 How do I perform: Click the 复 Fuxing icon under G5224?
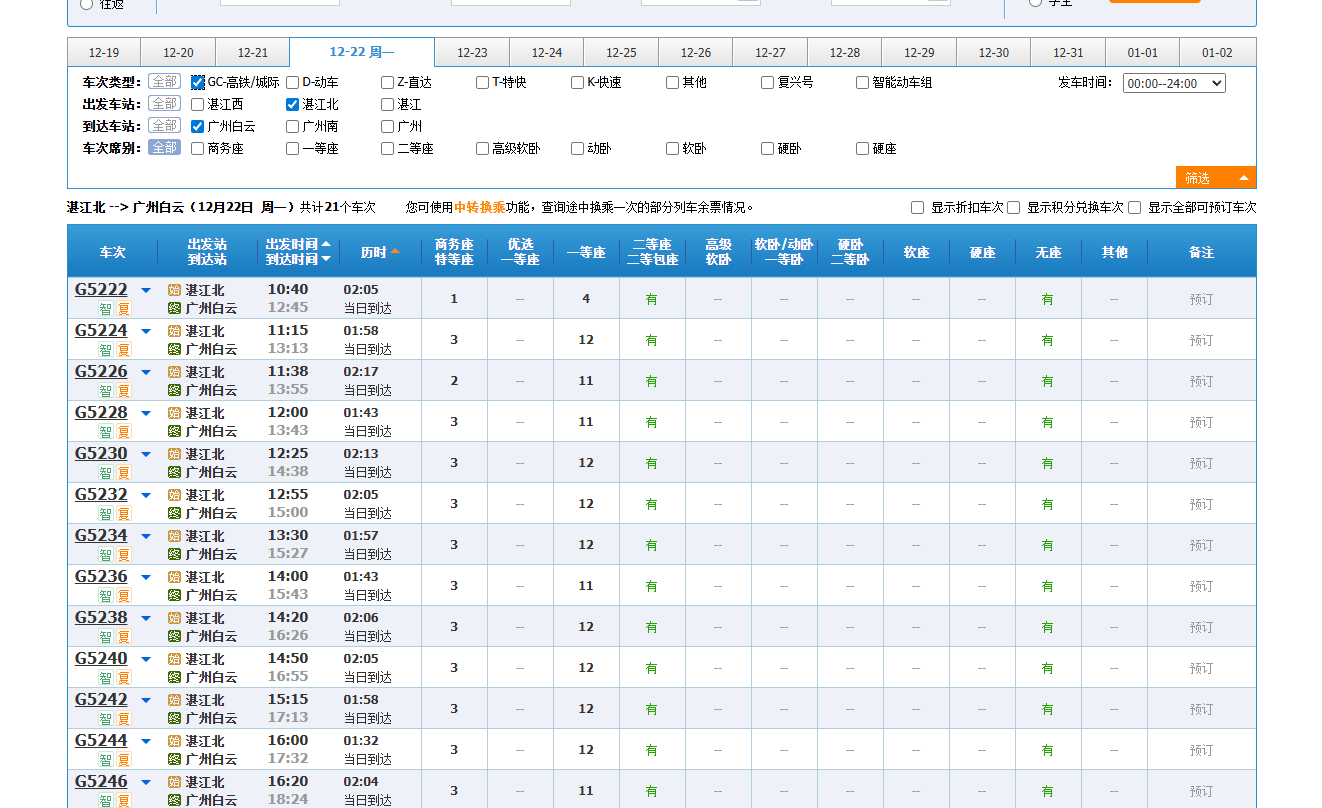coord(124,350)
